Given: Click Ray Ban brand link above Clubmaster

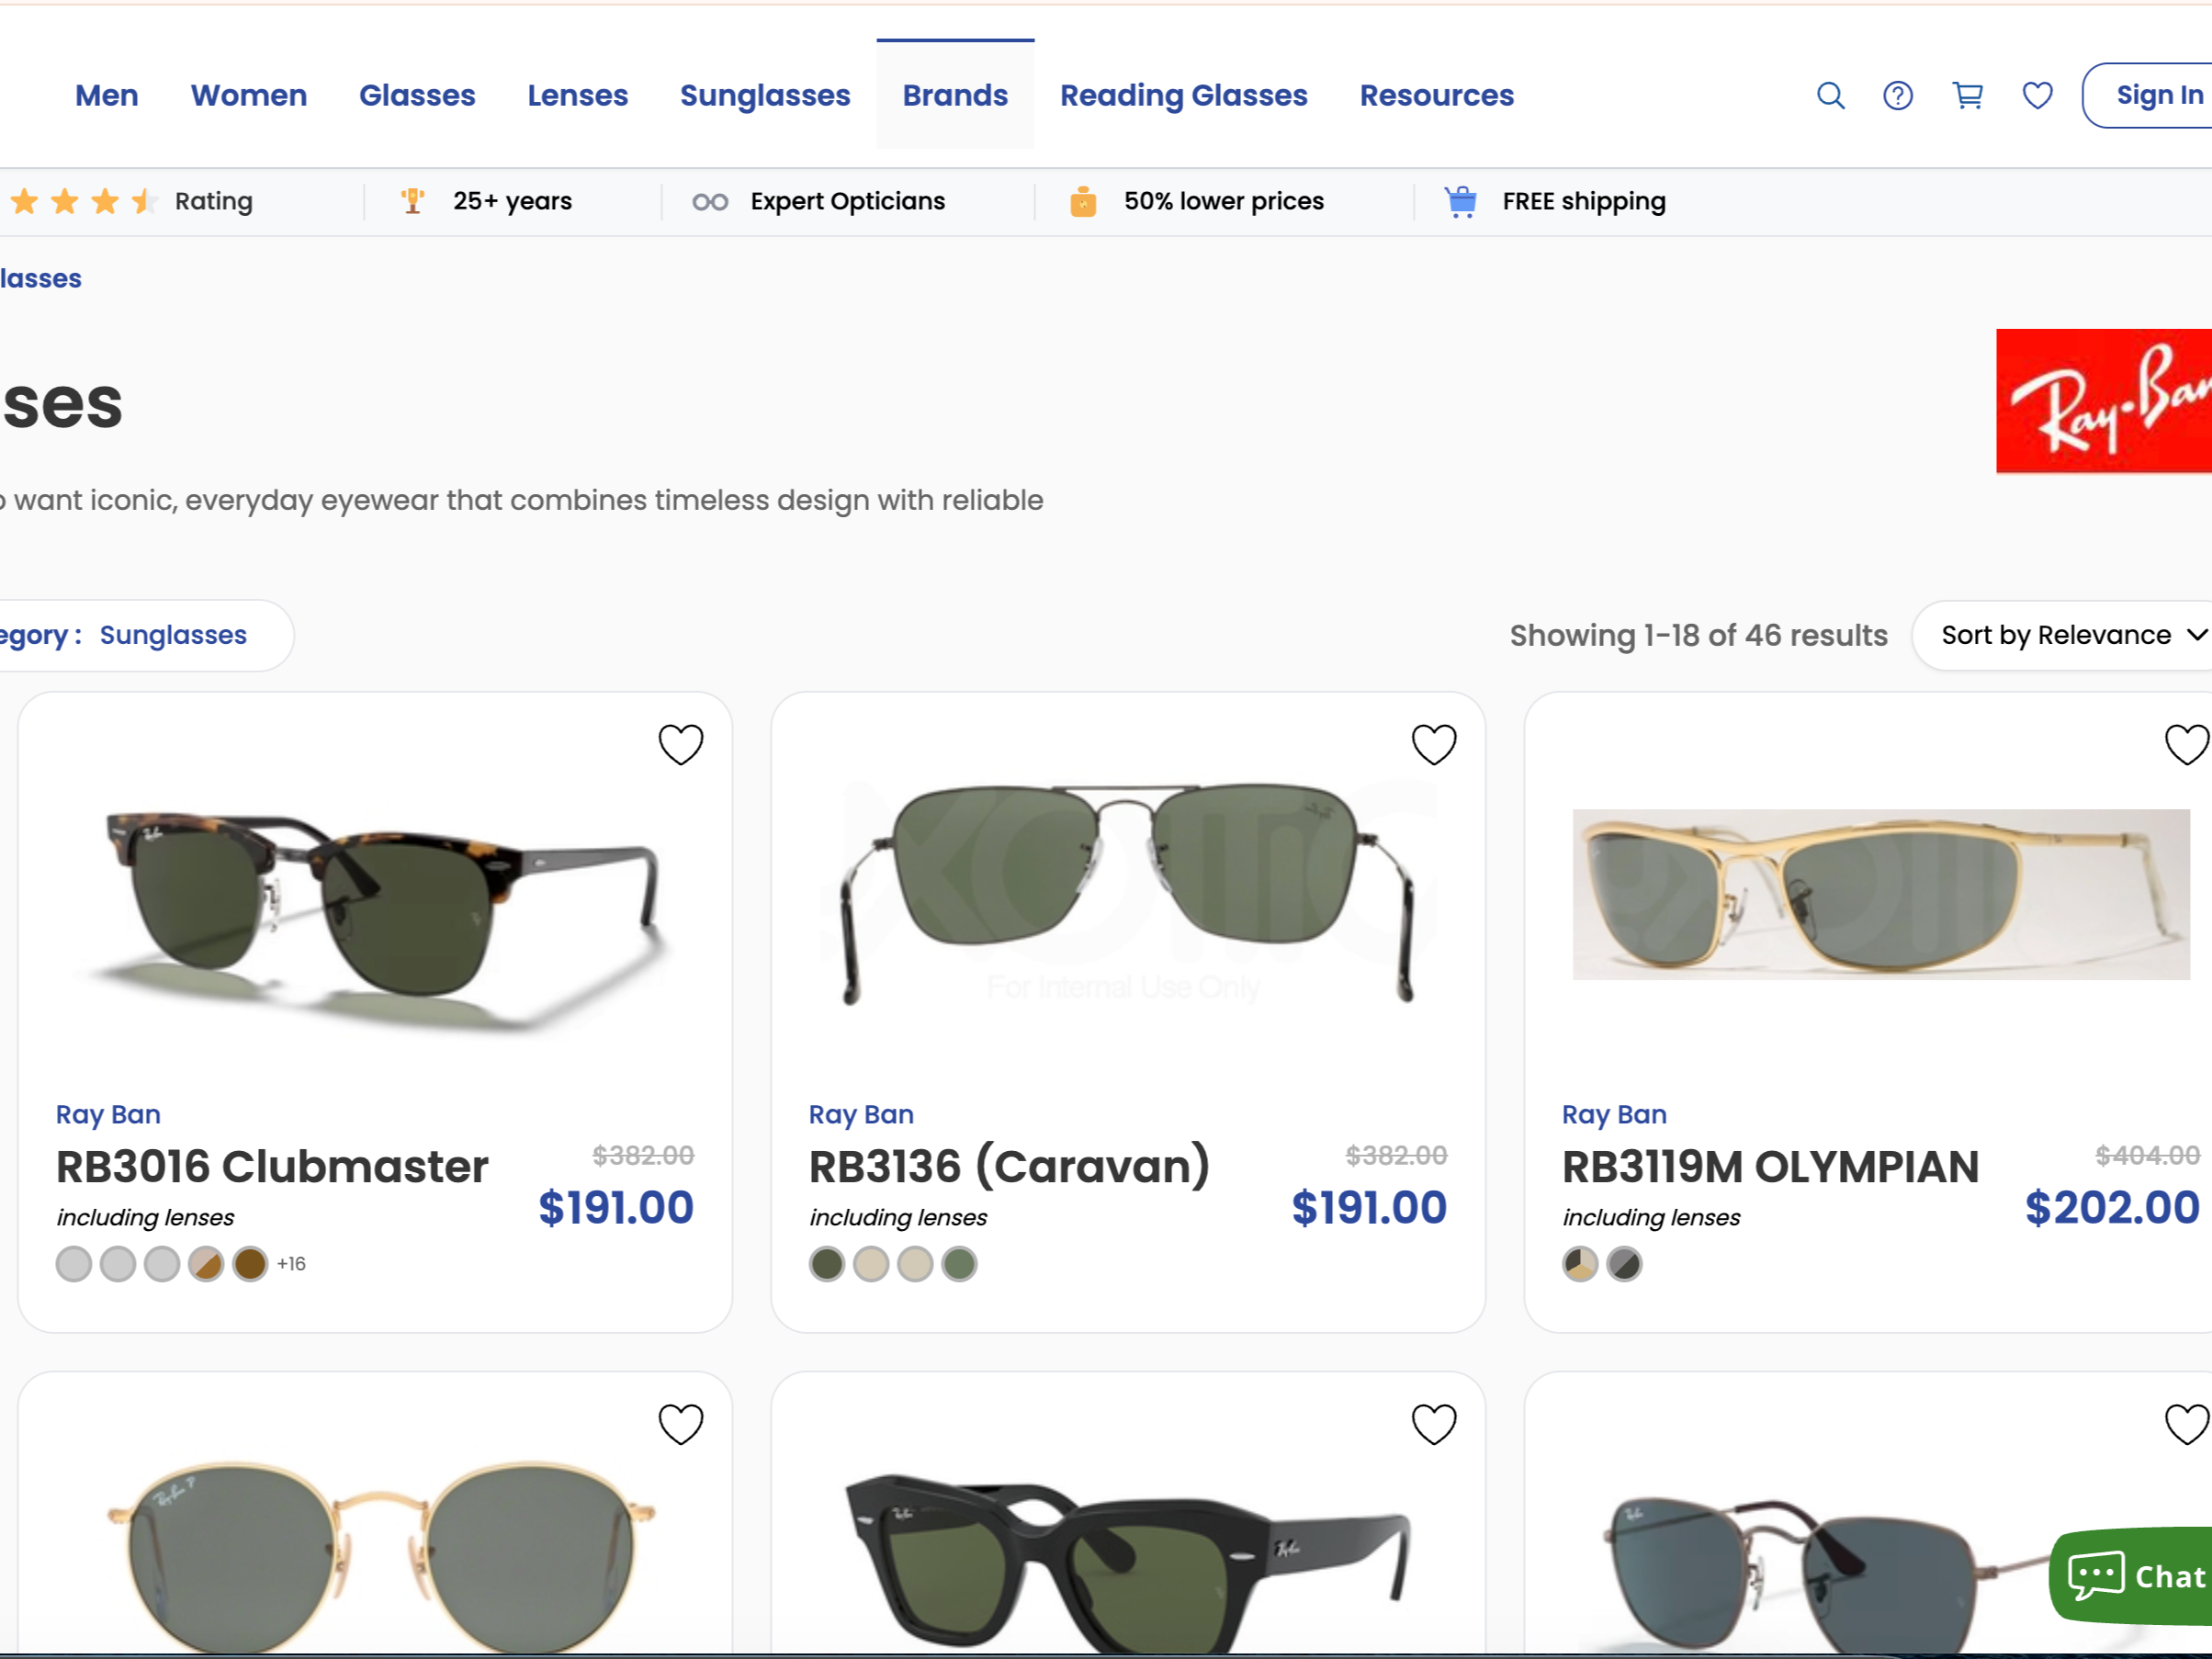Looking at the screenshot, I should [108, 1114].
